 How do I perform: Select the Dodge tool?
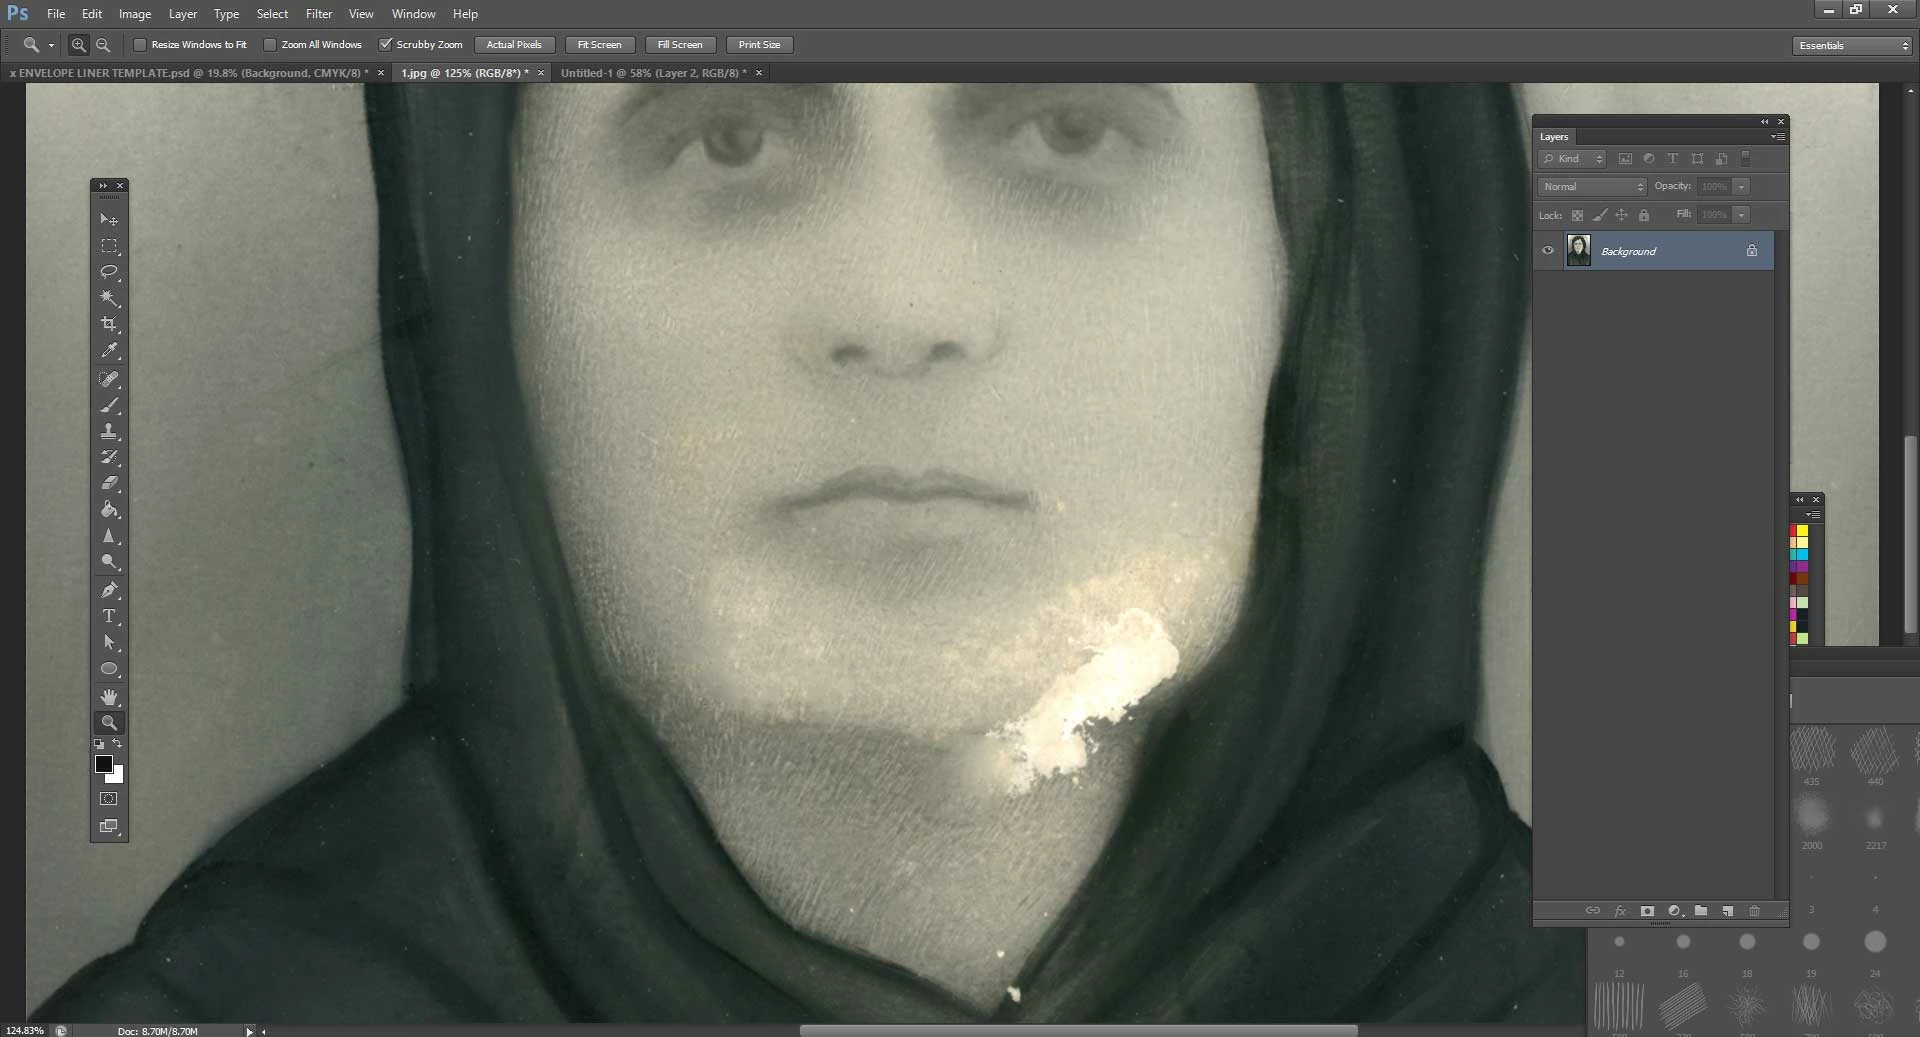click(109, 562)
